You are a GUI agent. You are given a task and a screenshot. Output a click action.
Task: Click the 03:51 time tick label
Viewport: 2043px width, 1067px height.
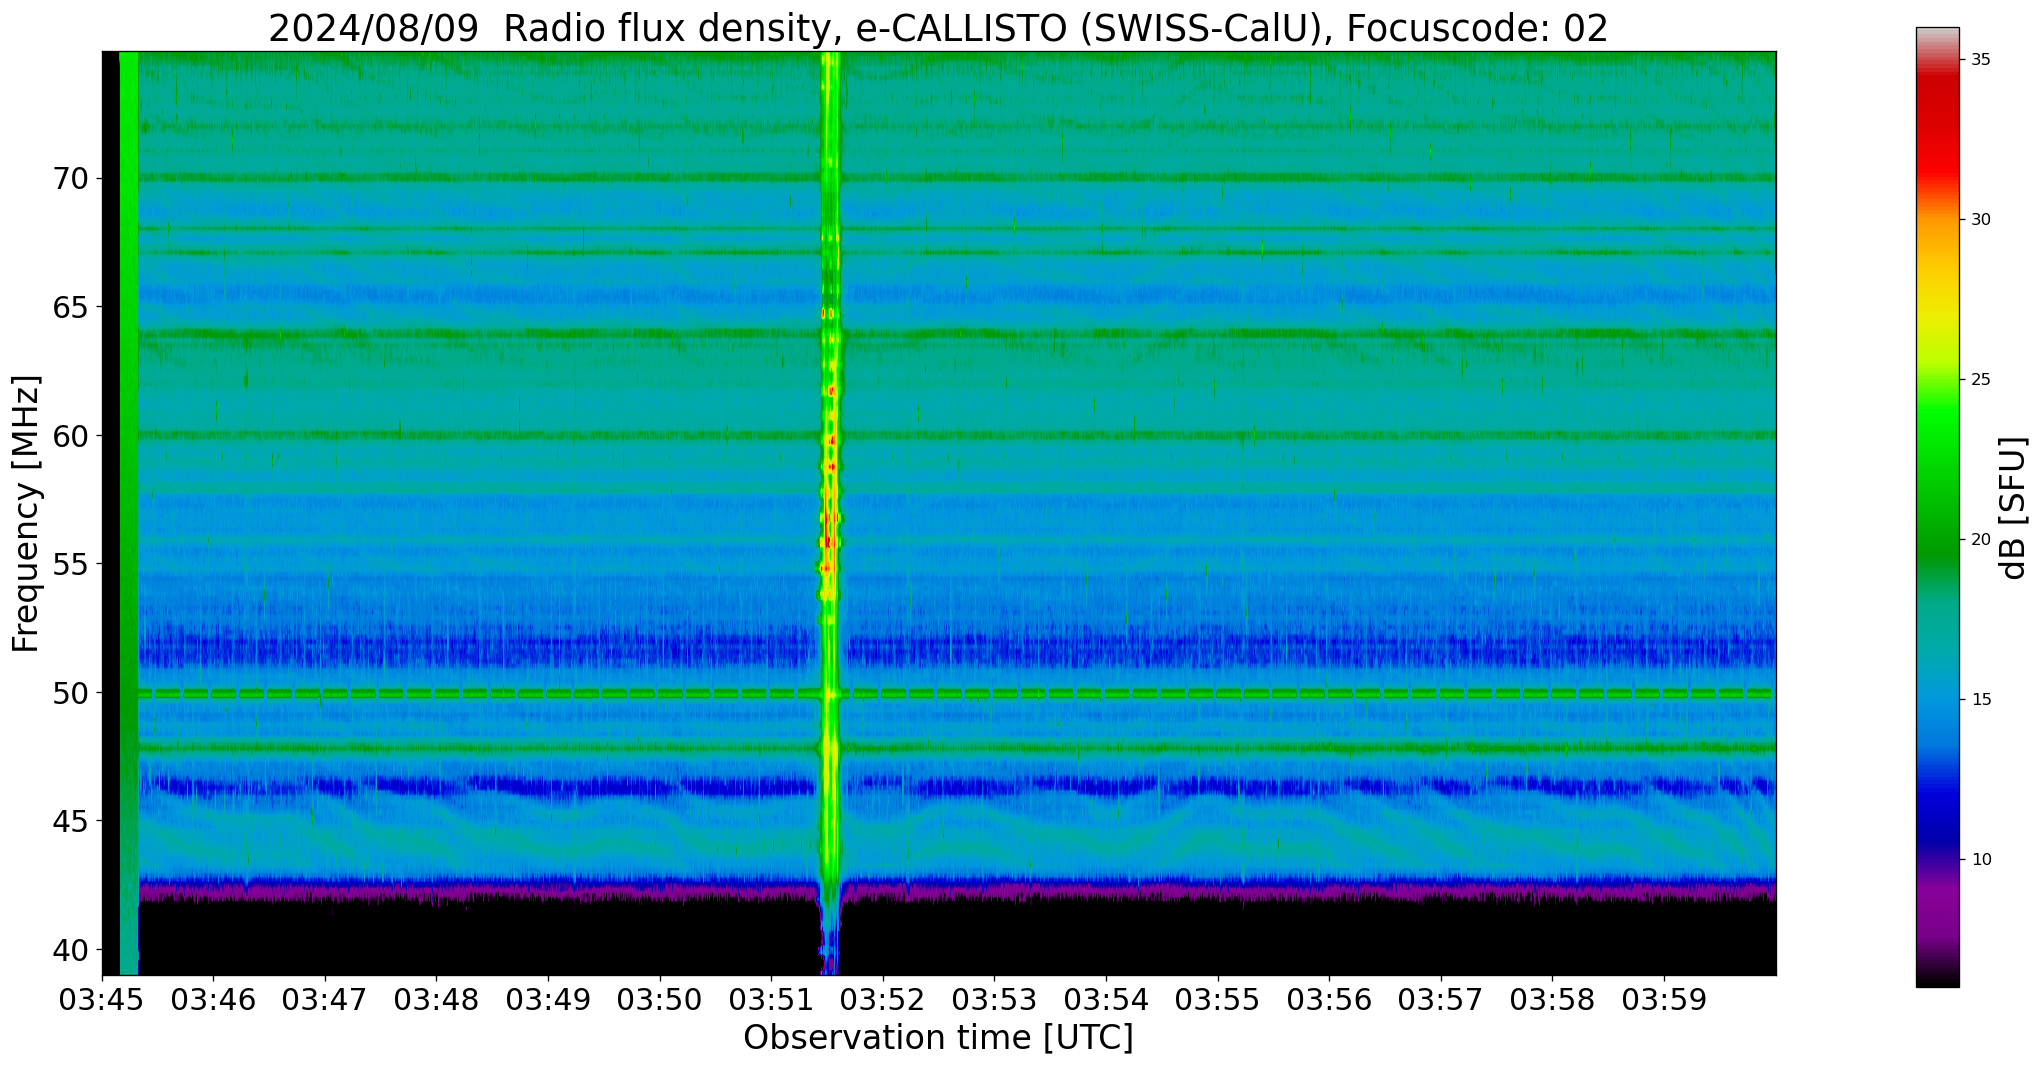point(771,999)
